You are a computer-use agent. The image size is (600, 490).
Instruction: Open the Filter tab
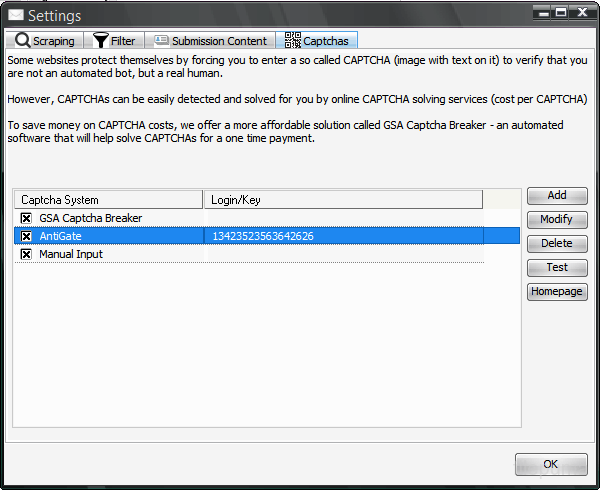tap(117, 41)
